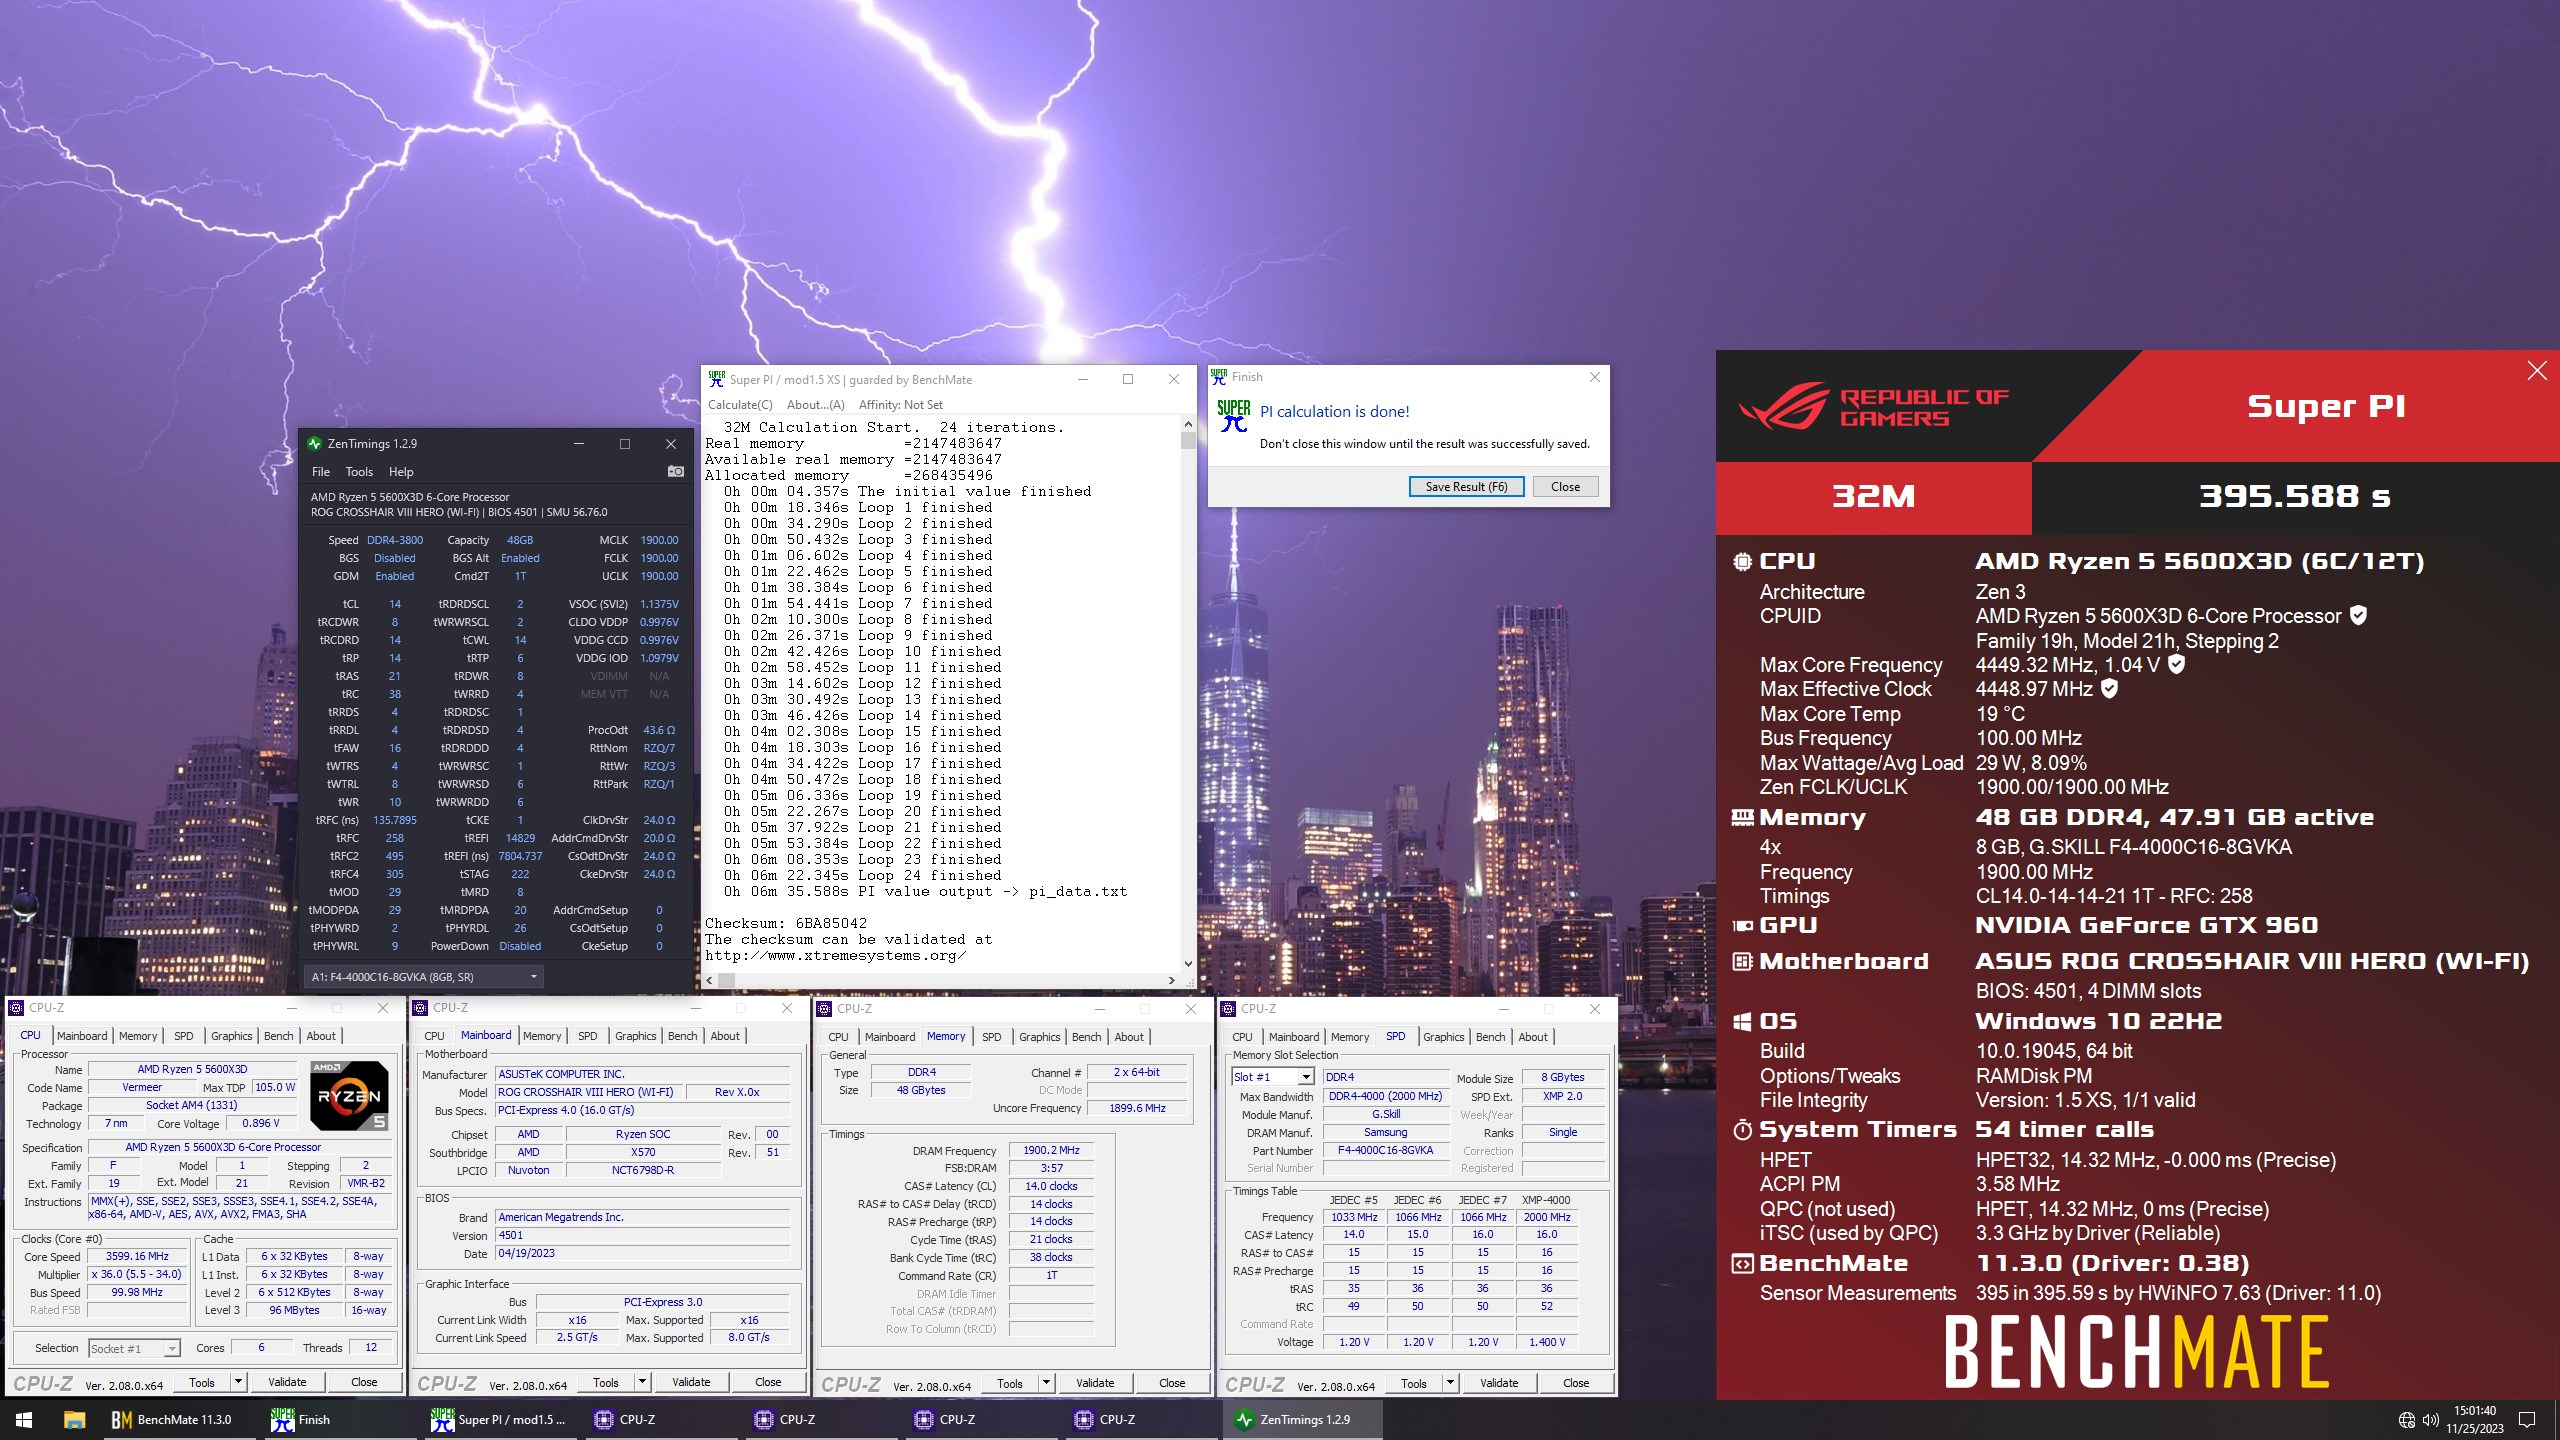The image size is (2560, 1440).
Task: Click the BIOS version 4501 field
Action: (643, 1235)
